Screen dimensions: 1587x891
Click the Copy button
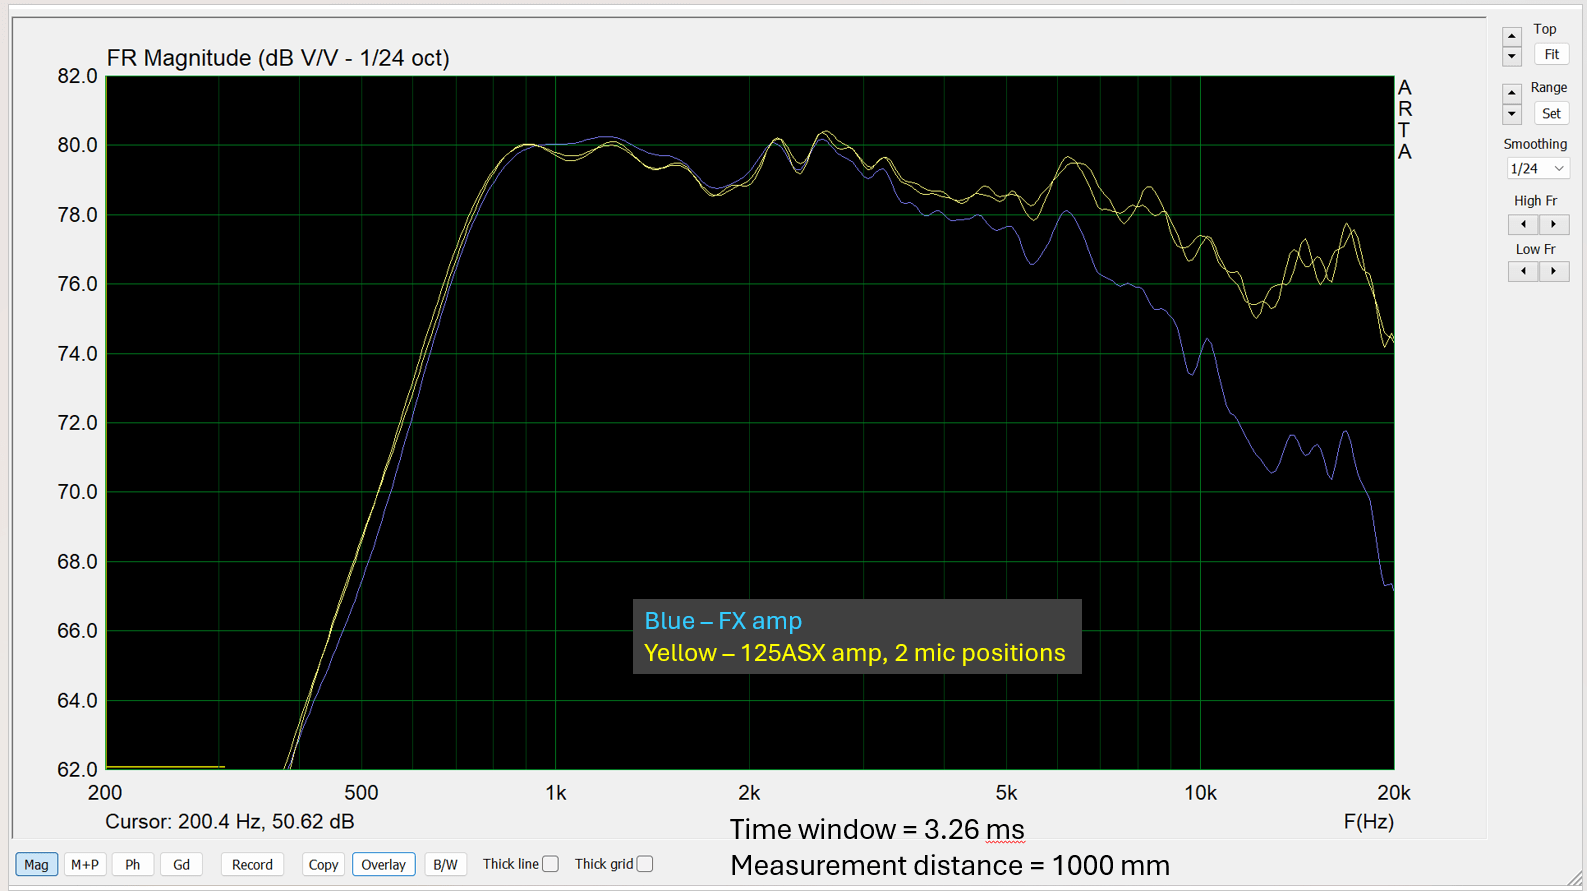(323, 865)
